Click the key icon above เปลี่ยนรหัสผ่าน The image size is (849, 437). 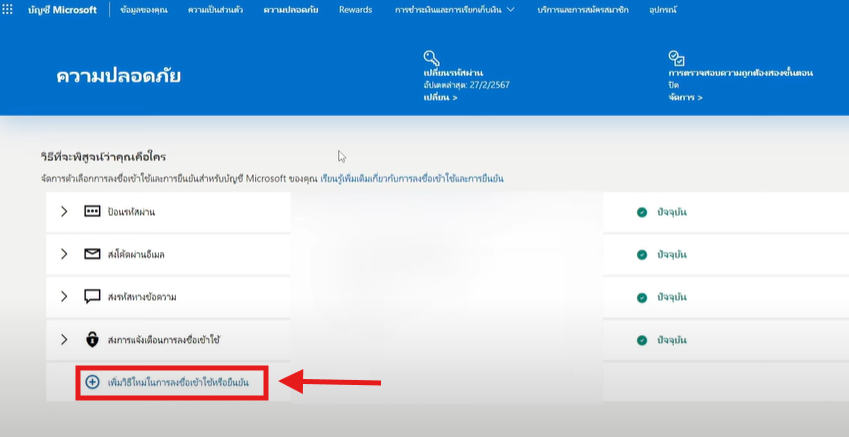[x=431, y=58]
